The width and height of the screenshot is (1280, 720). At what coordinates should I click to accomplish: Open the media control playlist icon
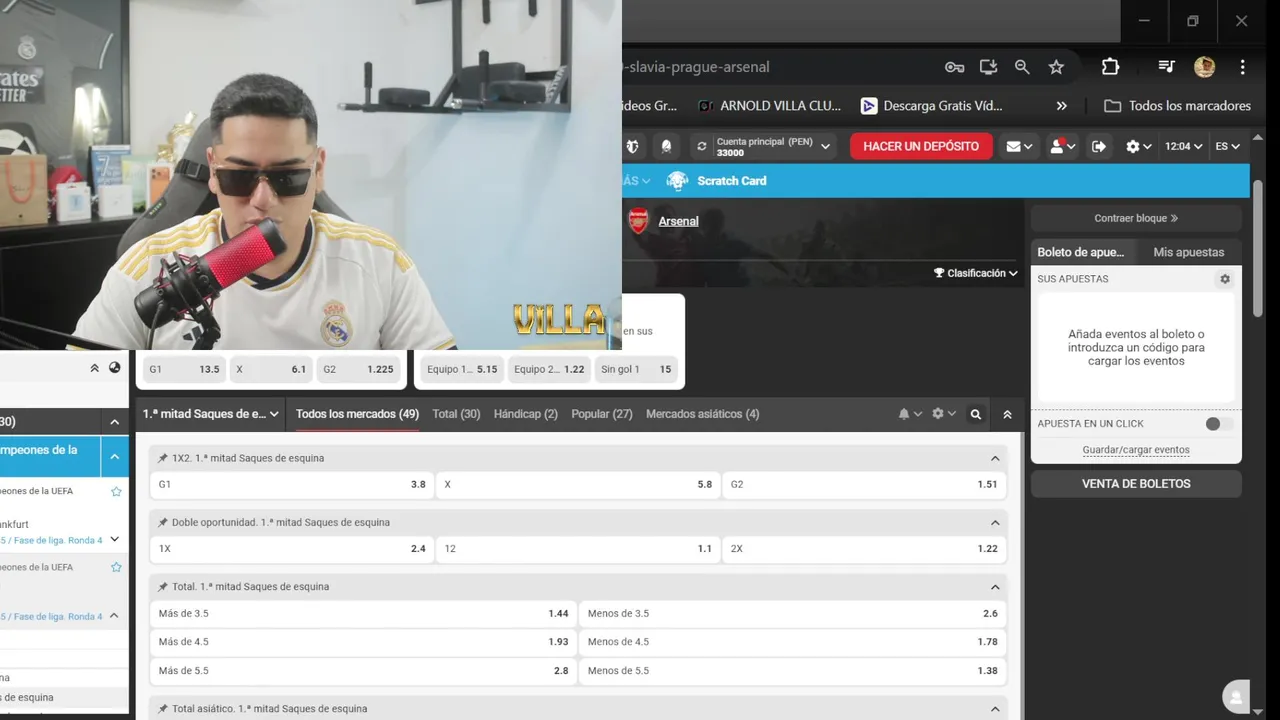[1166, 67]
